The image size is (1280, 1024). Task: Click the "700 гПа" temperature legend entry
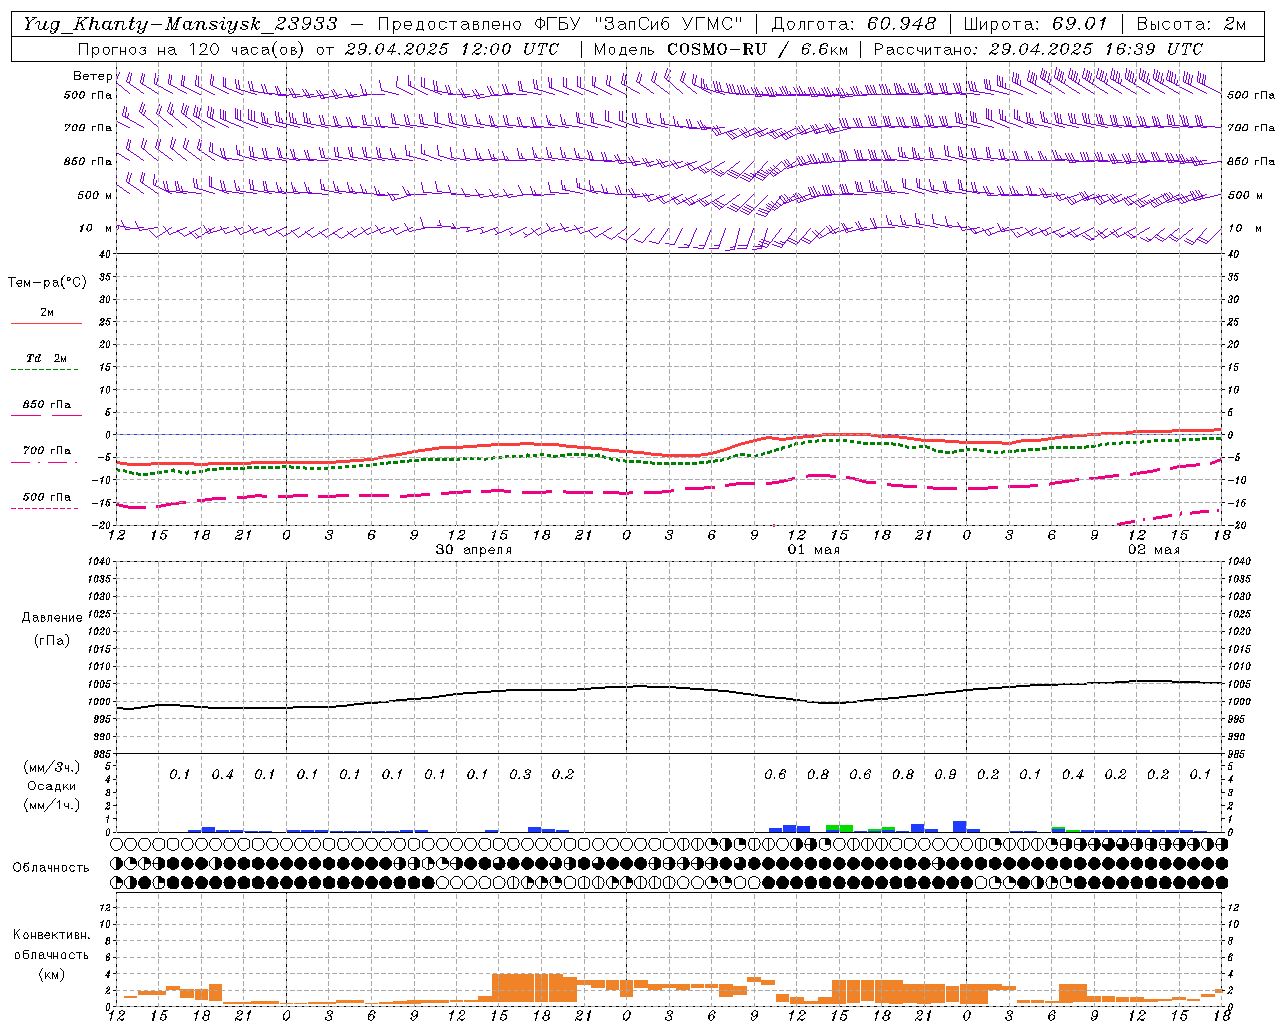click(x=46, y=451)
